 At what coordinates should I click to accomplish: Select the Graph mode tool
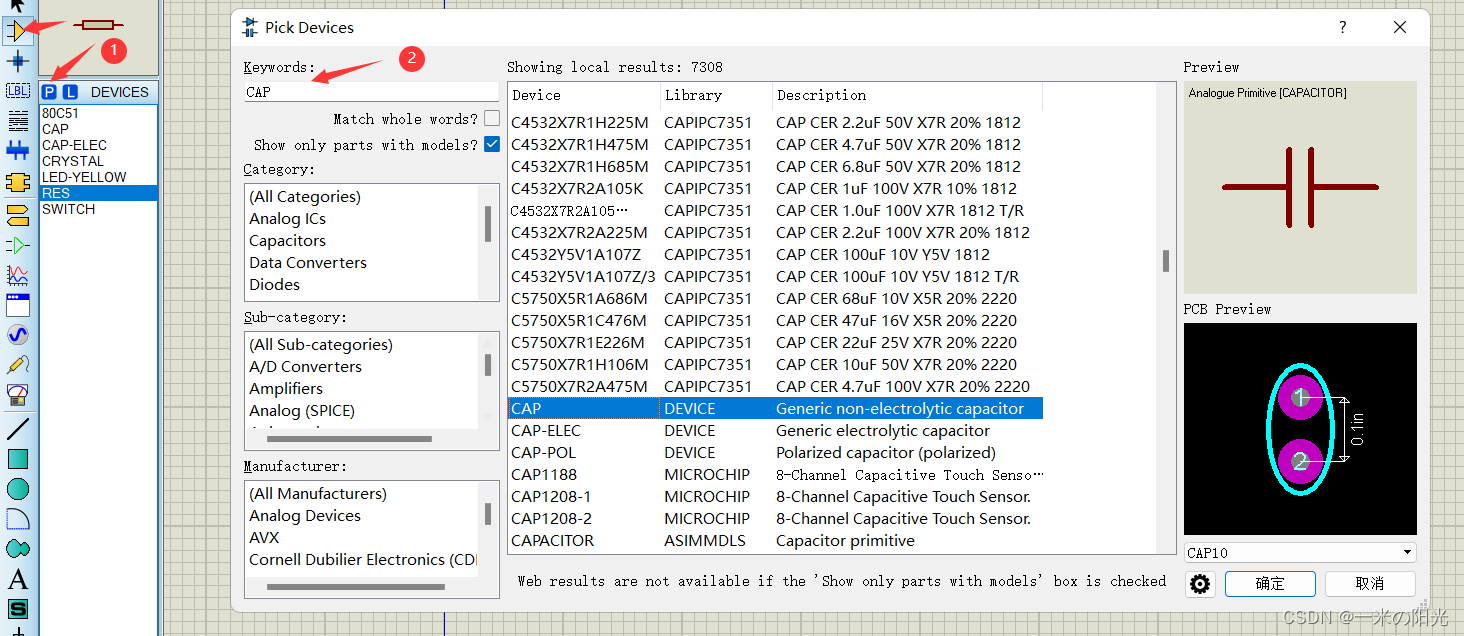(x=18, y=275)
